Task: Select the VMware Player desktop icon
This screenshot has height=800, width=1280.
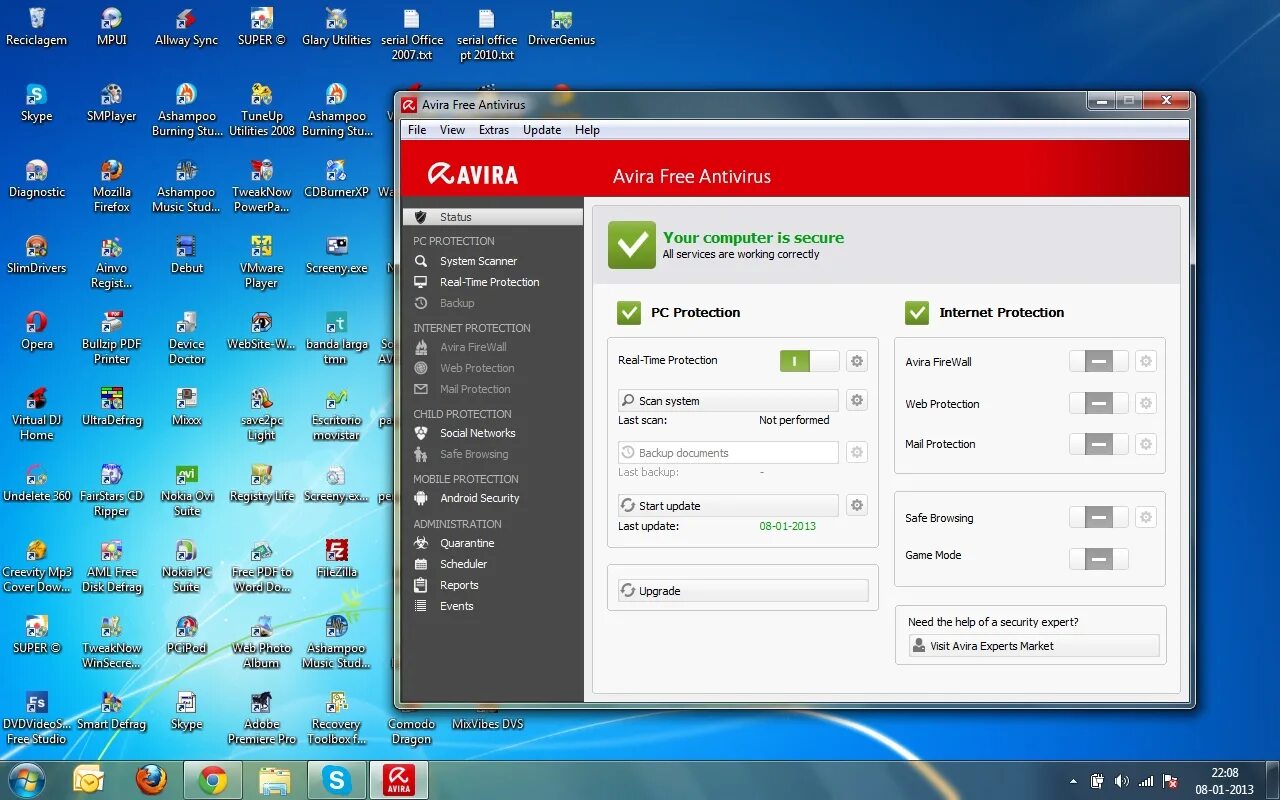Action: [261, 262]
